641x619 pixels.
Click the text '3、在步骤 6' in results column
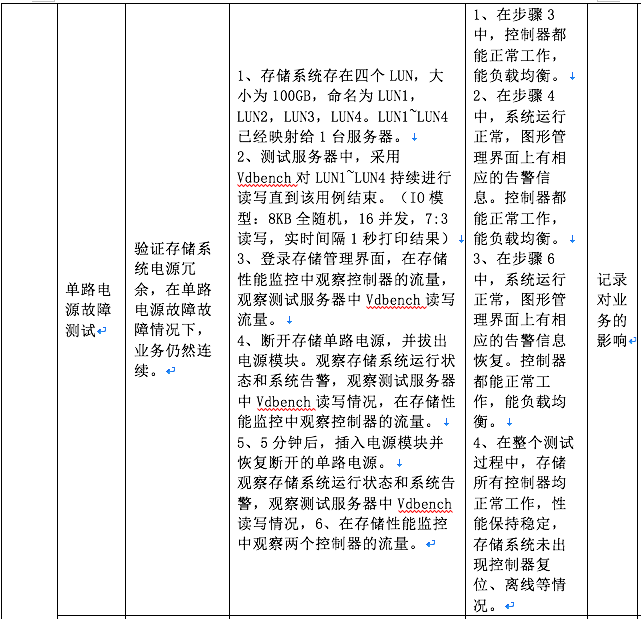[514, 259]
